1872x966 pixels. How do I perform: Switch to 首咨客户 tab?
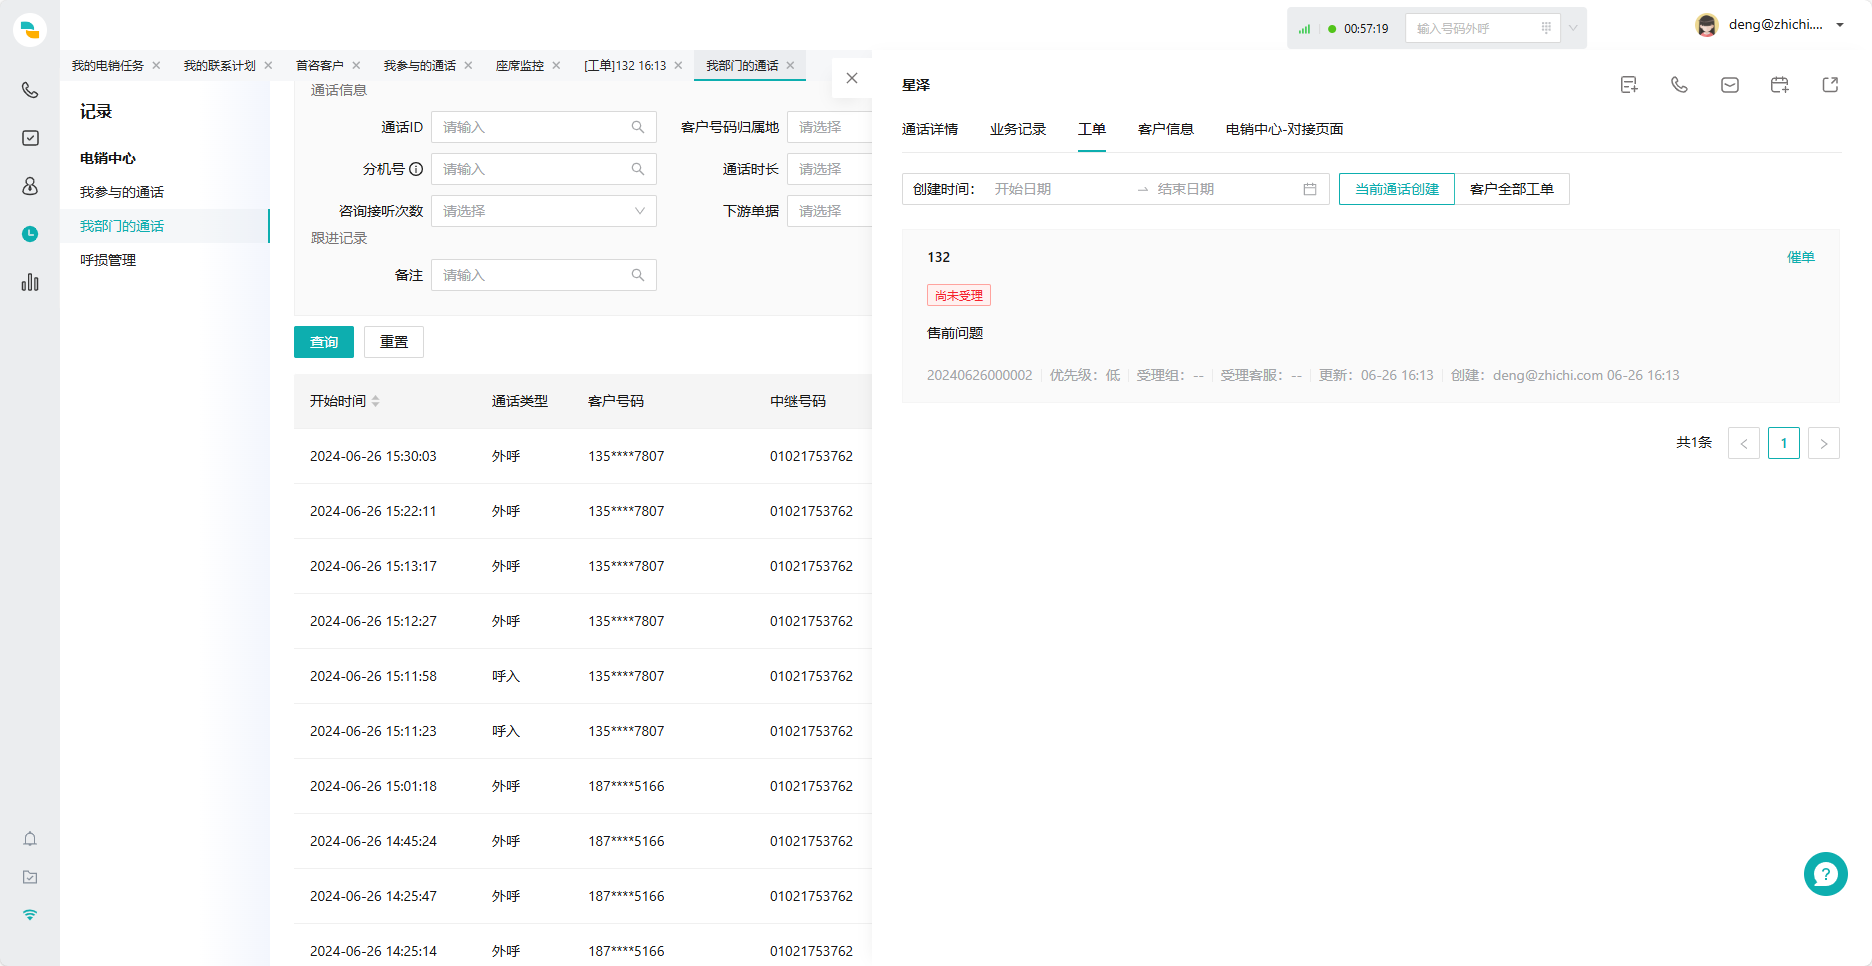pos(319,65)
